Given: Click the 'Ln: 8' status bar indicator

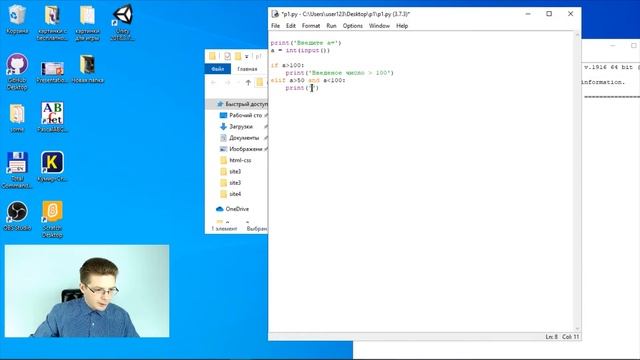Looking at the screenshot, I should (551, 337).
